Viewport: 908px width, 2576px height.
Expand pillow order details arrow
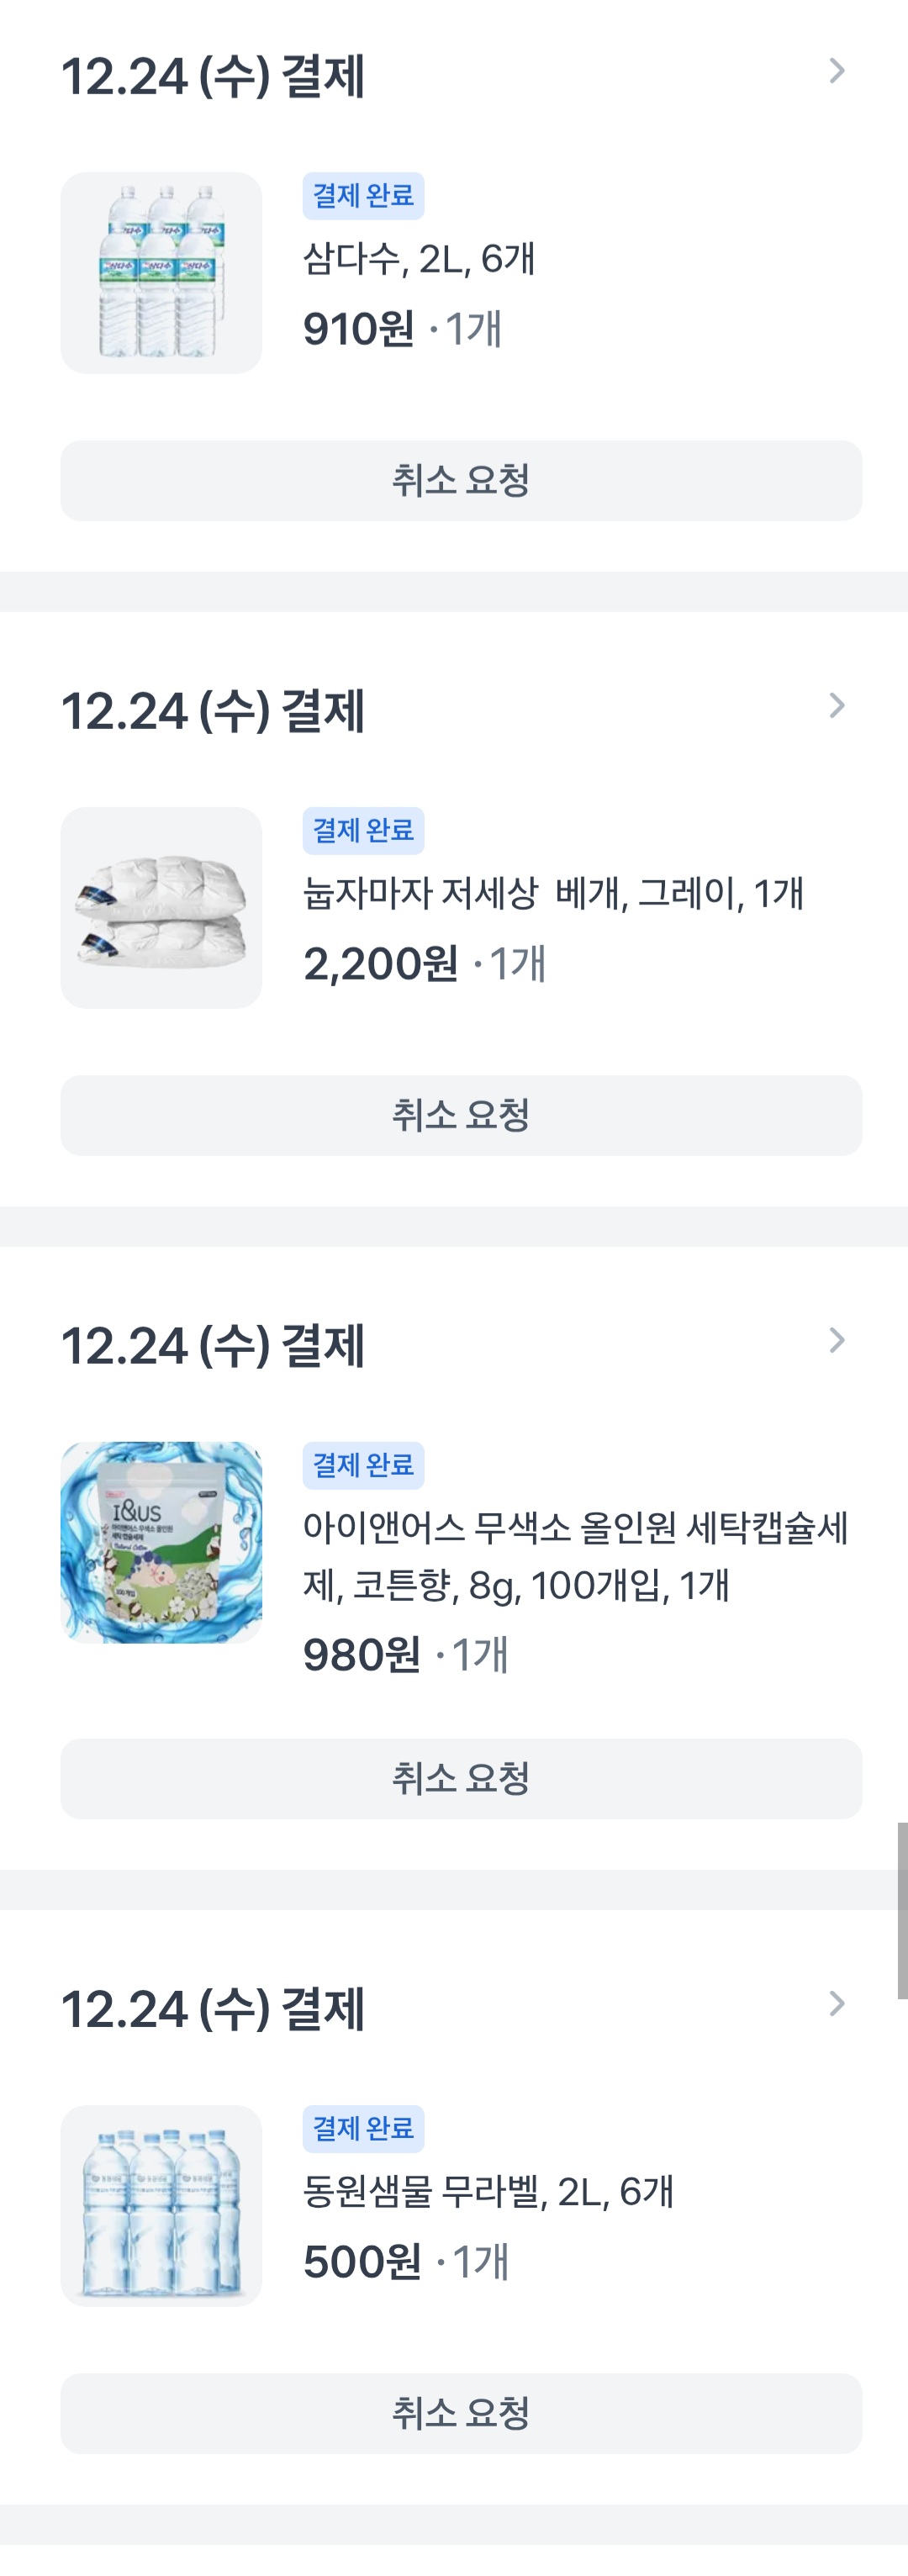click(x=837, y=706)
